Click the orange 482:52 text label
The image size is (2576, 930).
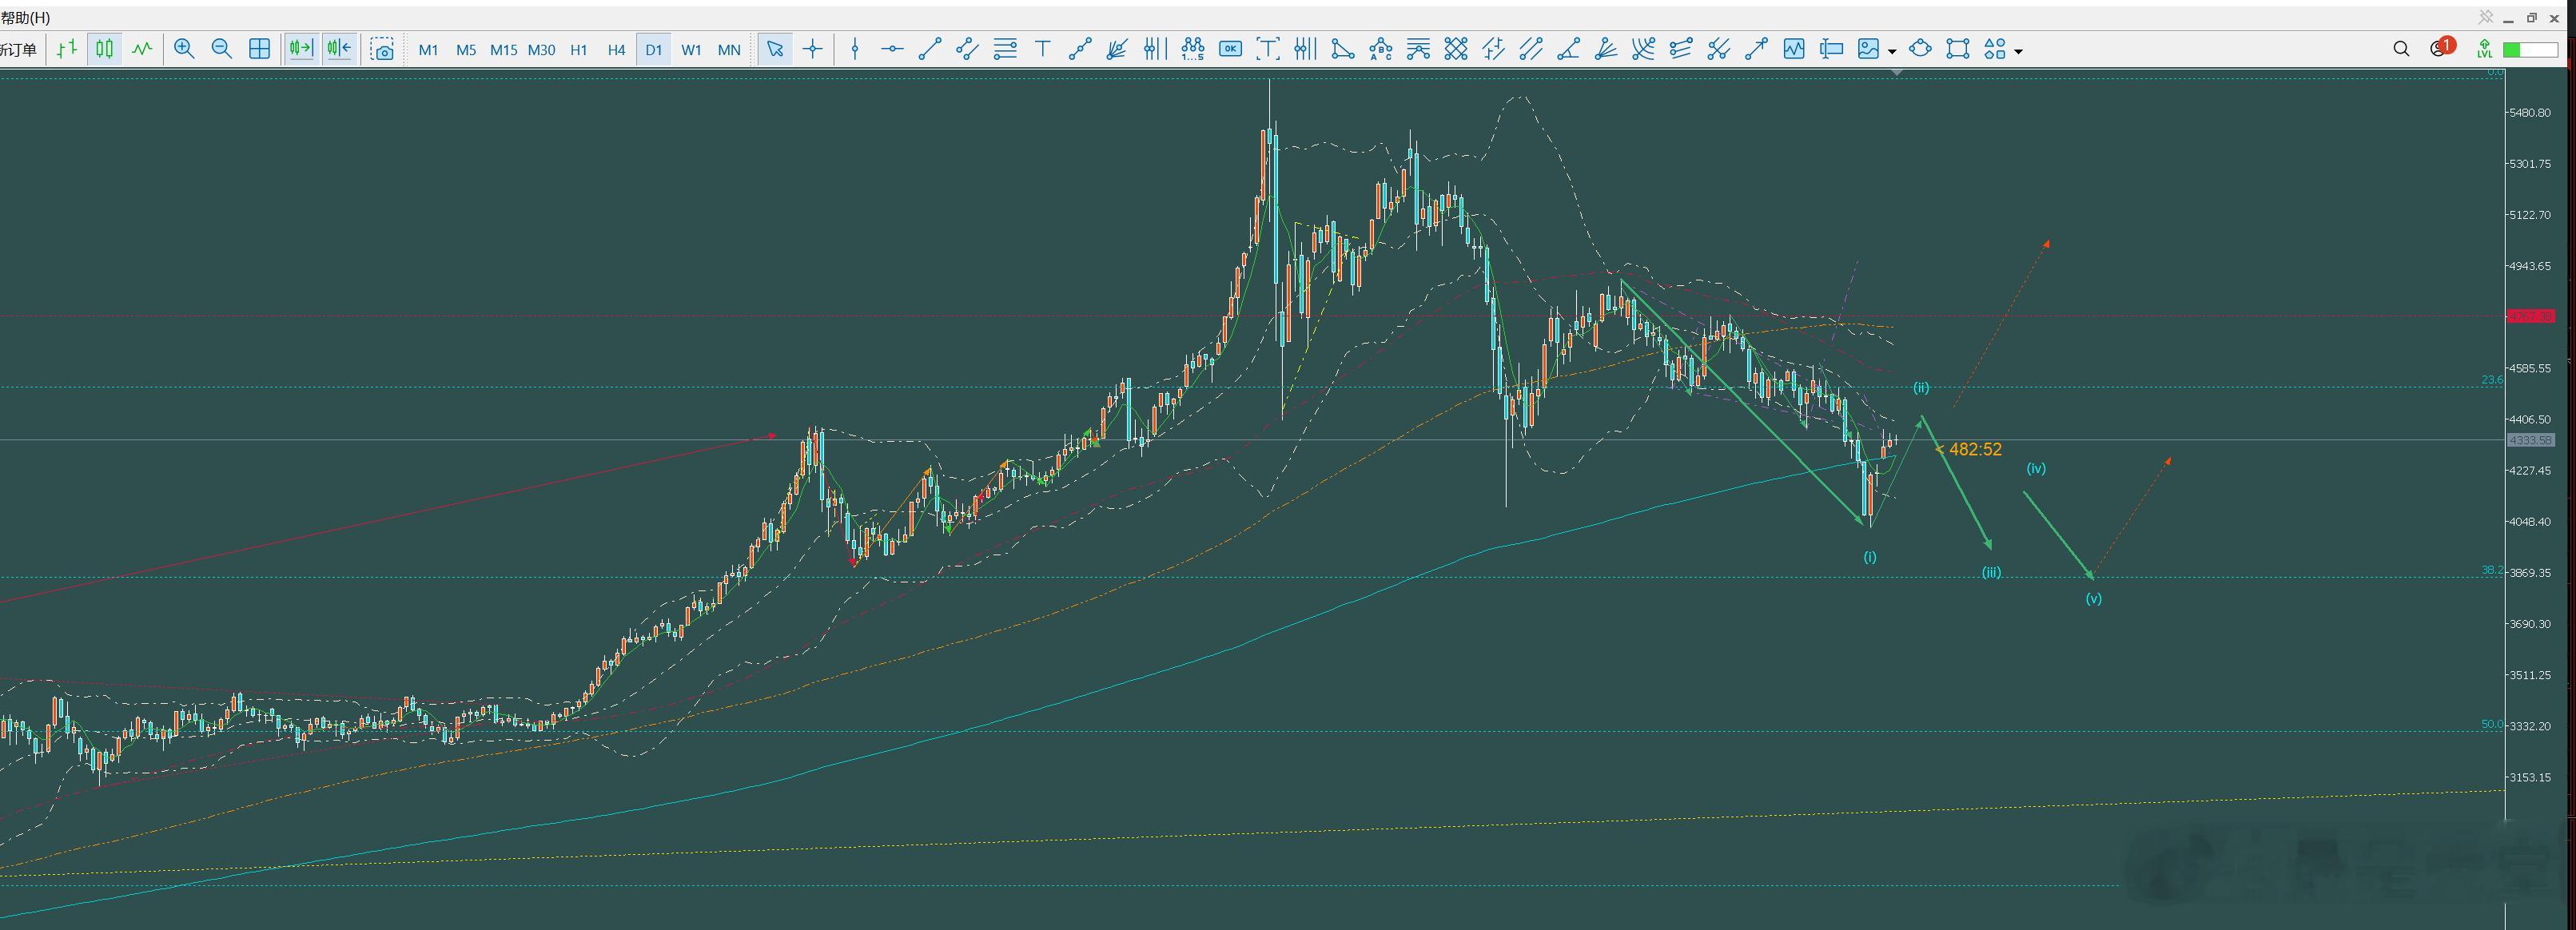1975,450
